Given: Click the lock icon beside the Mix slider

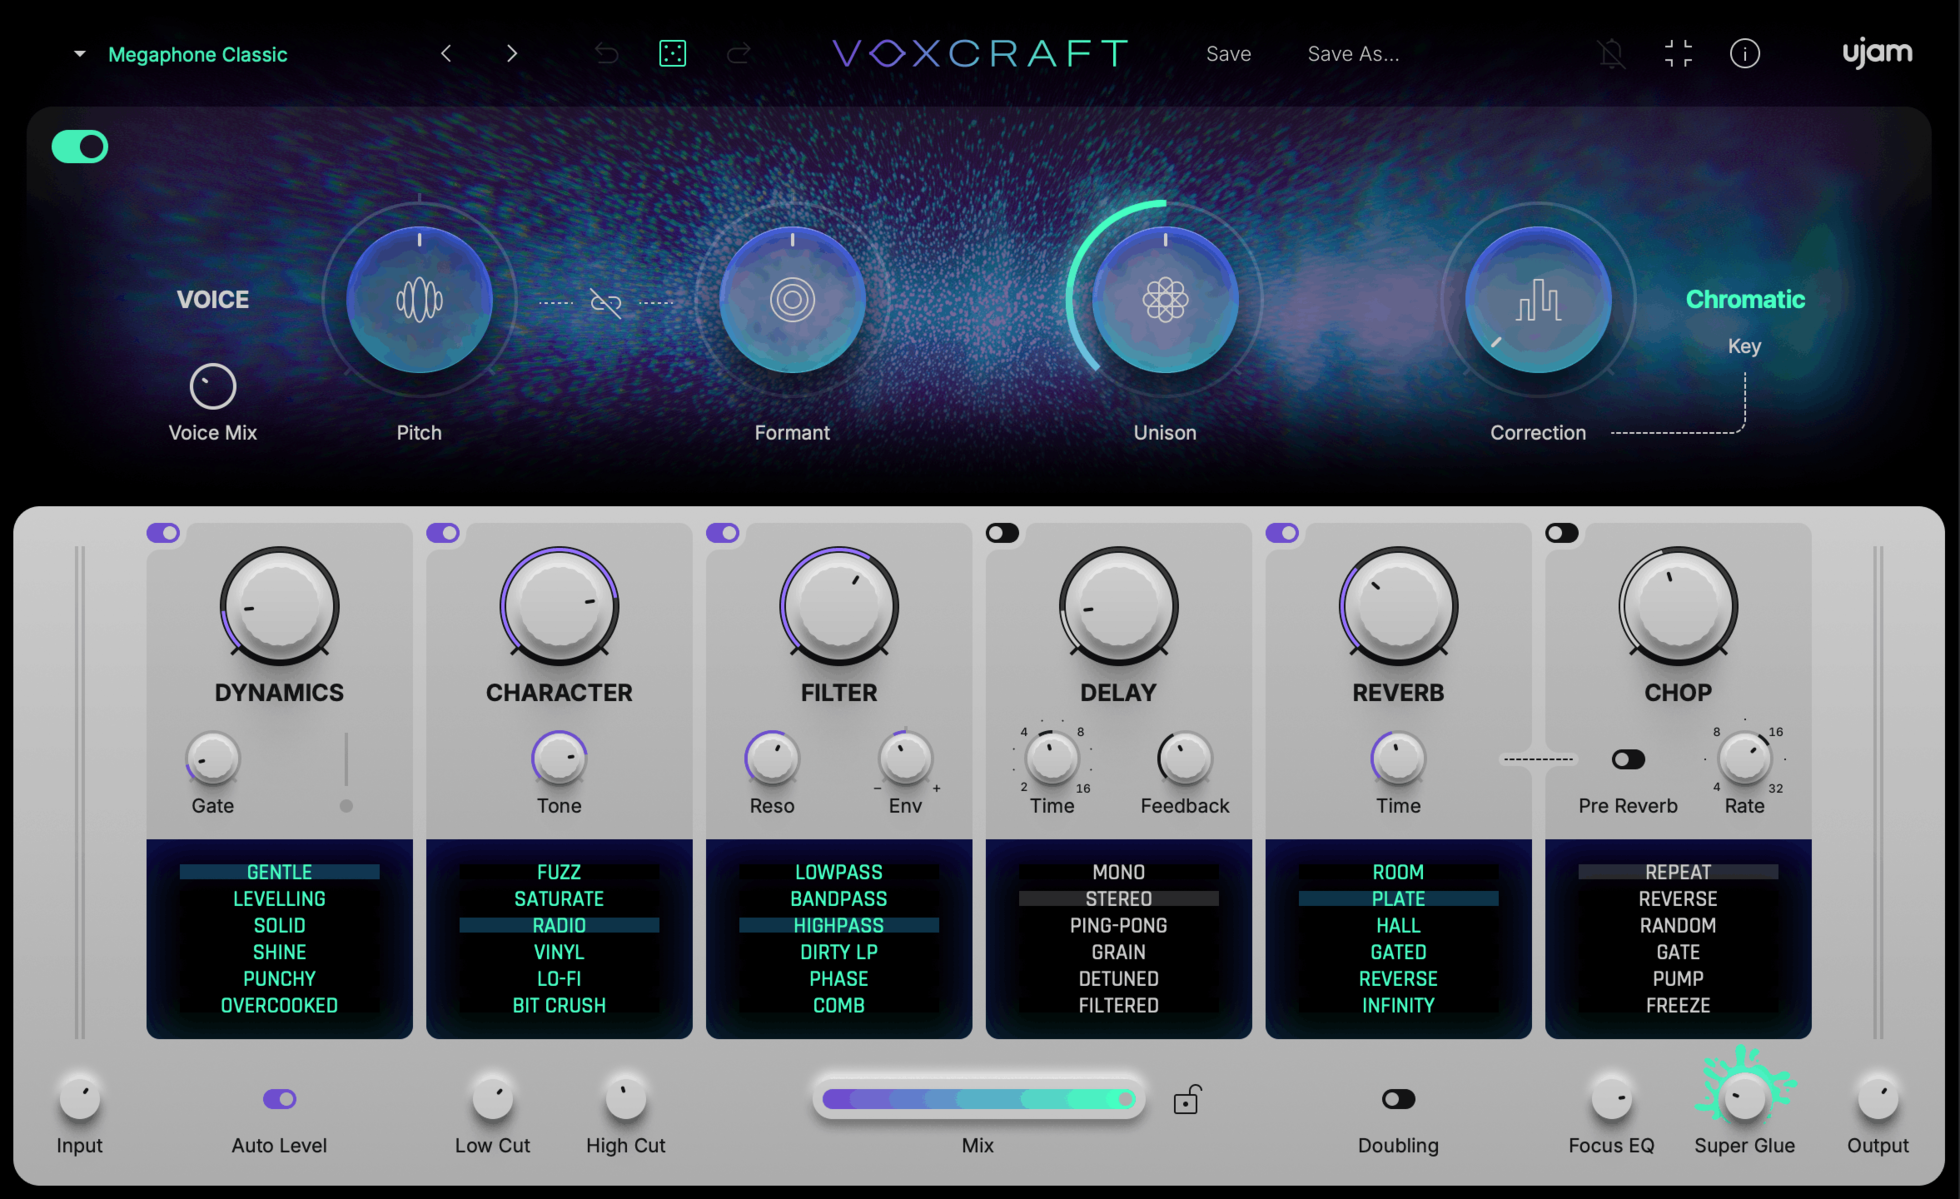Looking at the screenshot, I should (x=1187, y=1098).
